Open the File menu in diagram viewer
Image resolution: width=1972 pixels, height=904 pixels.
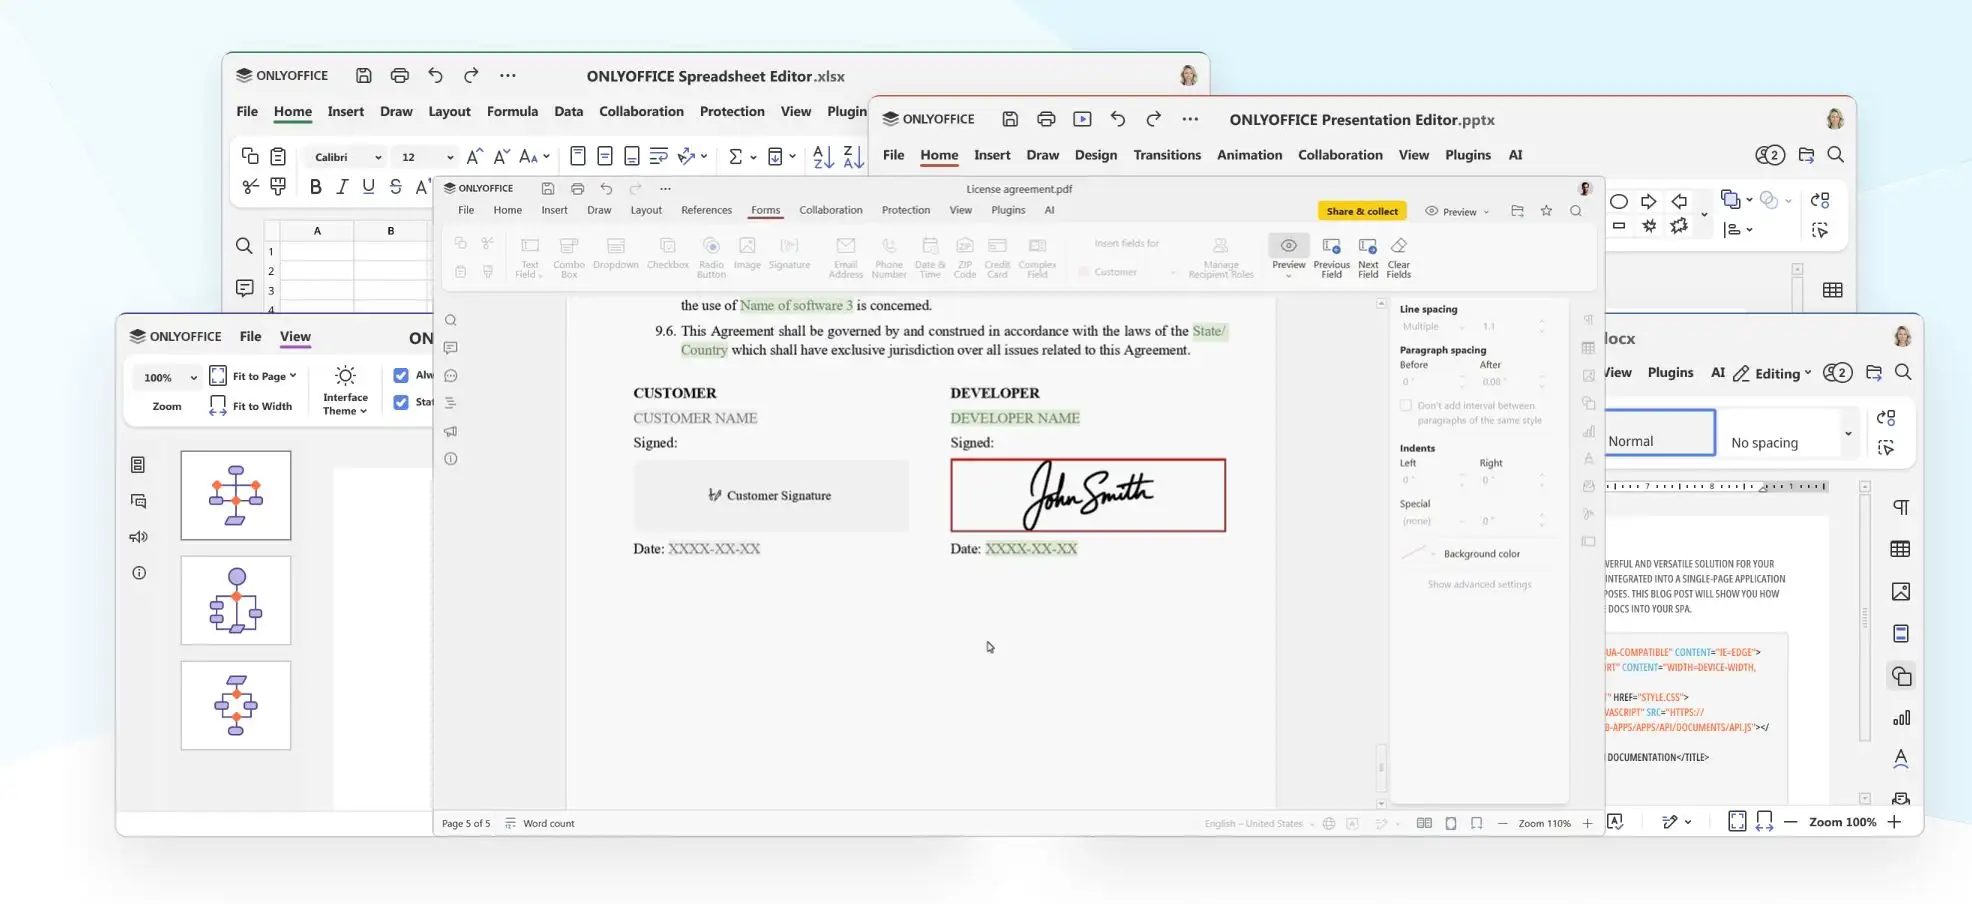pyautogui.click(x=250, y=336)
